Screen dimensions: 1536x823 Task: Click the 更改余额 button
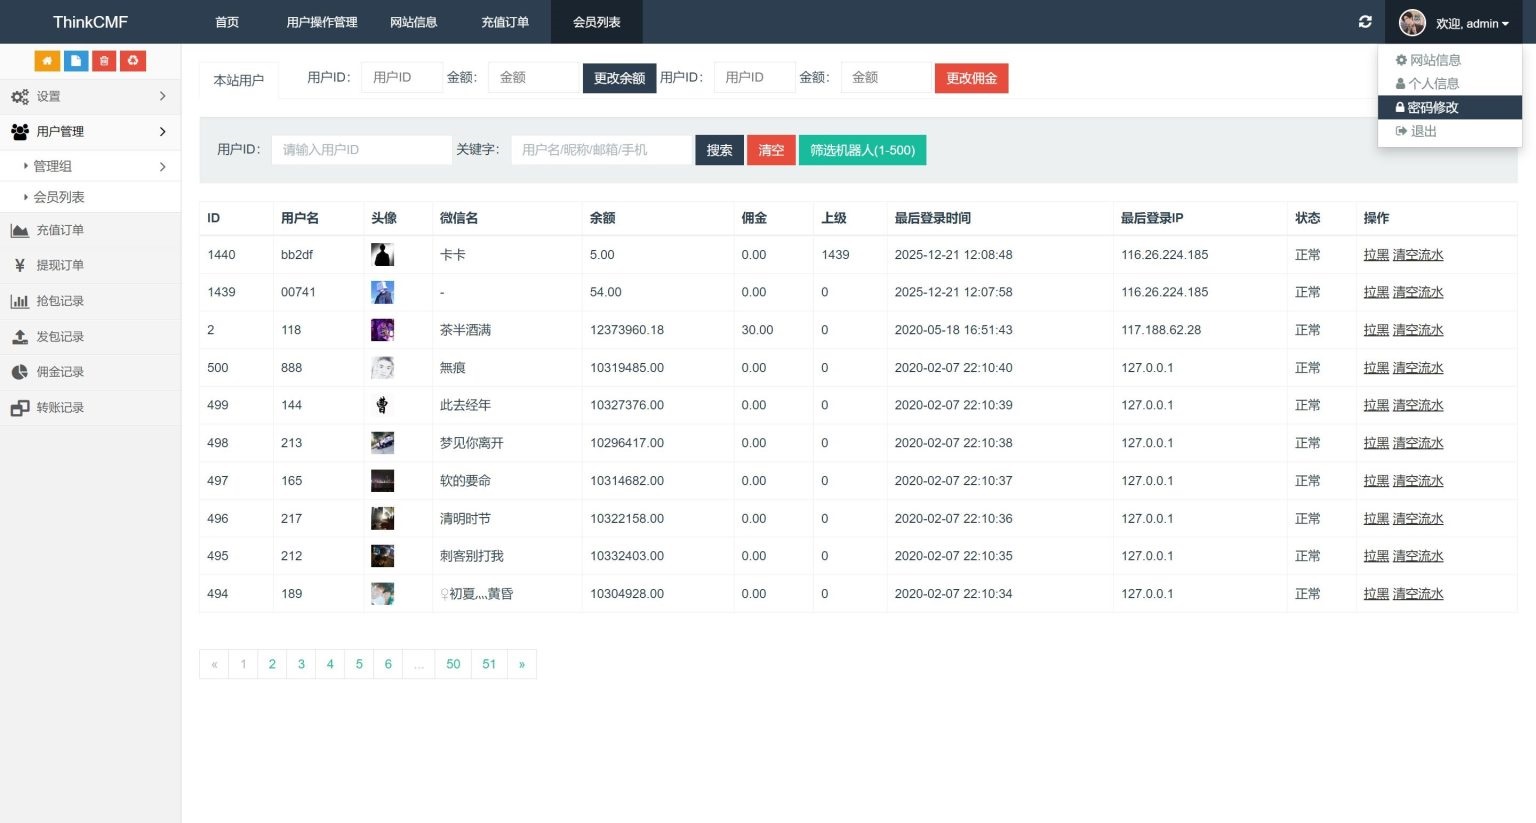619,78
